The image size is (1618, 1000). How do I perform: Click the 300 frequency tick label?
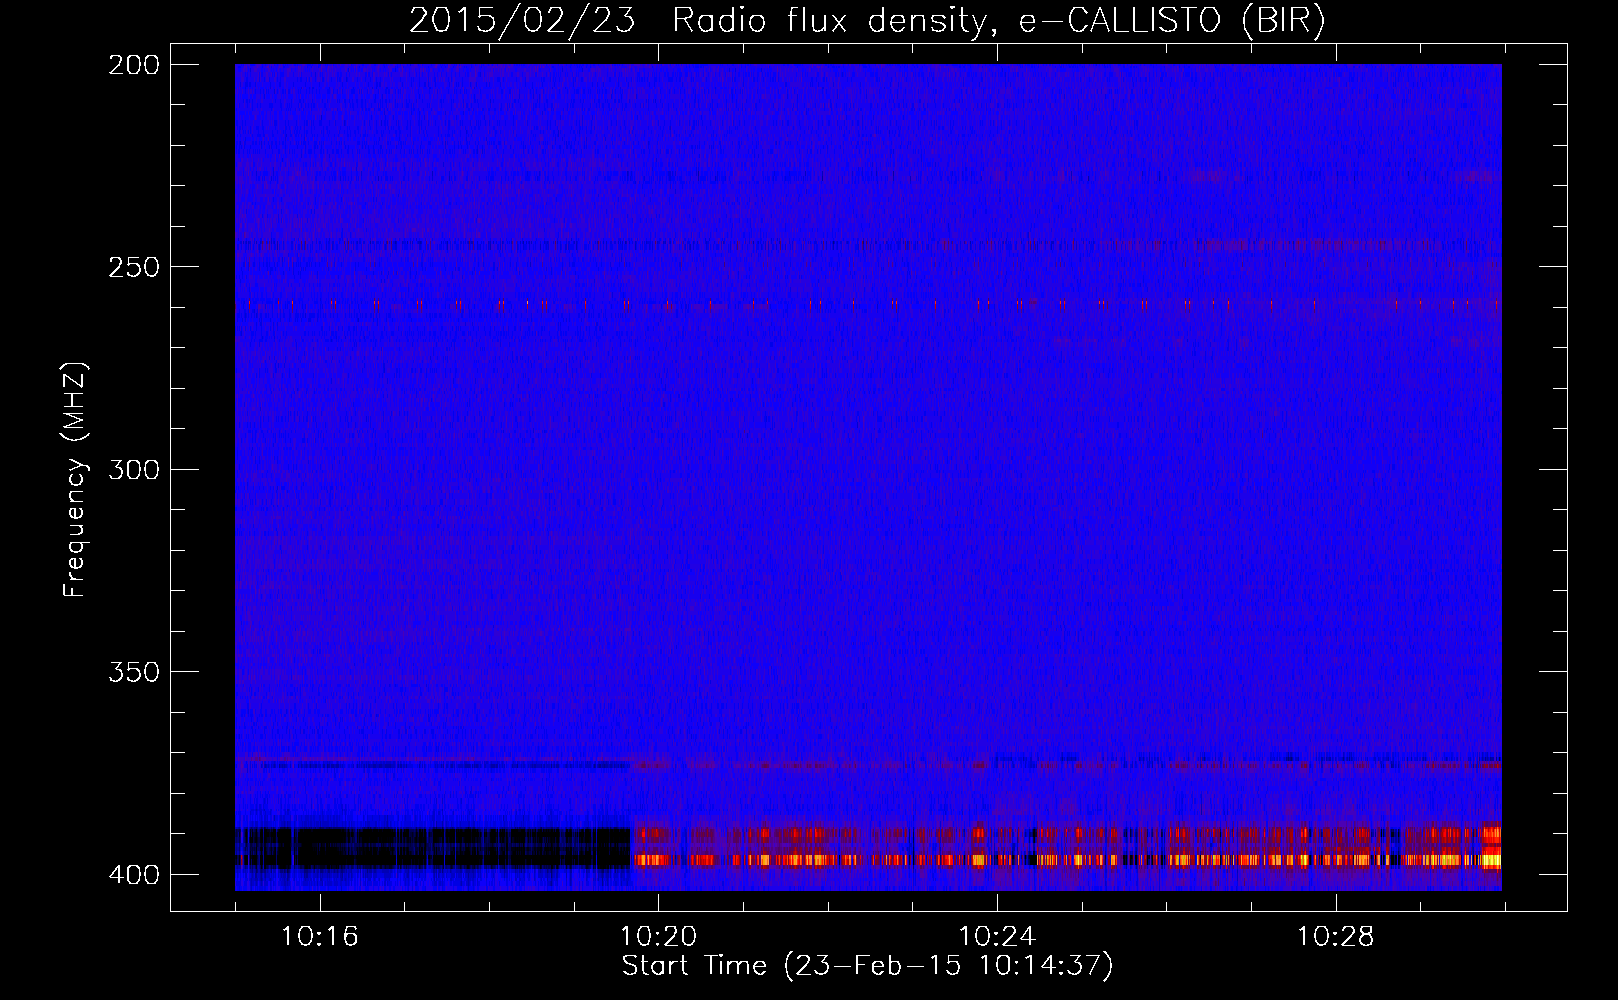[134, 469]
